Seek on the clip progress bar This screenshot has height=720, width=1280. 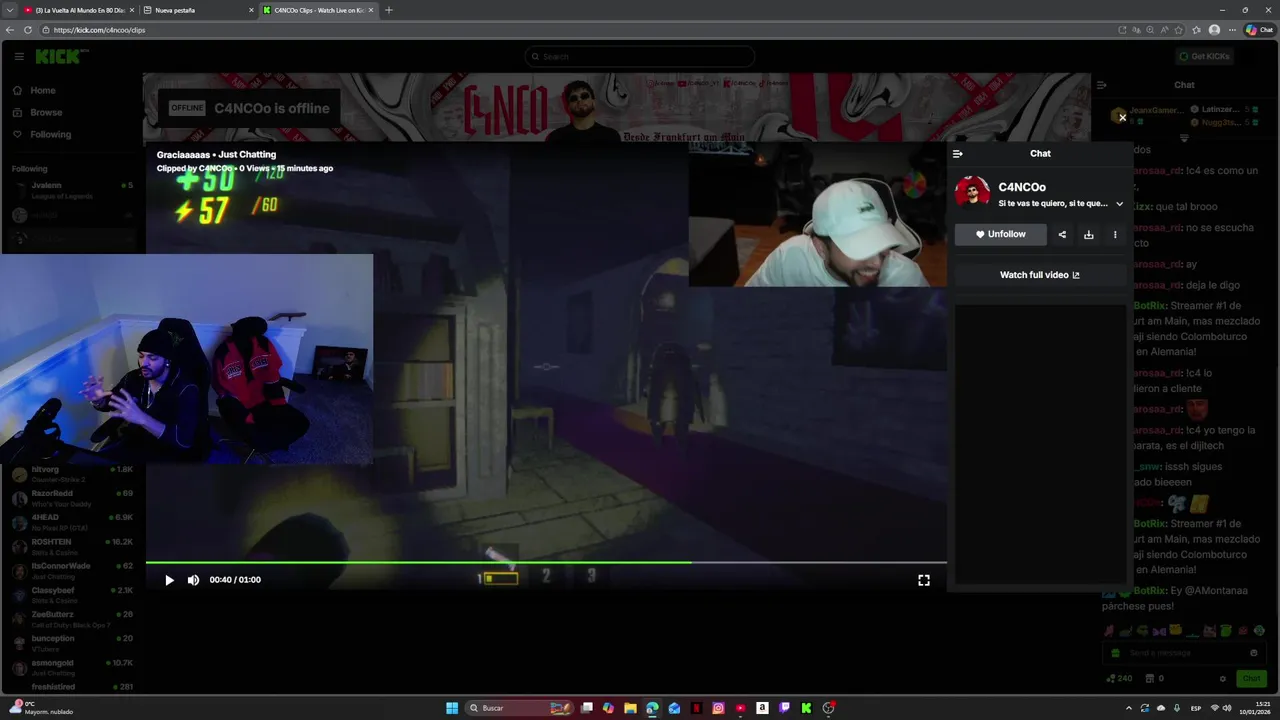[x=546, y=562]
